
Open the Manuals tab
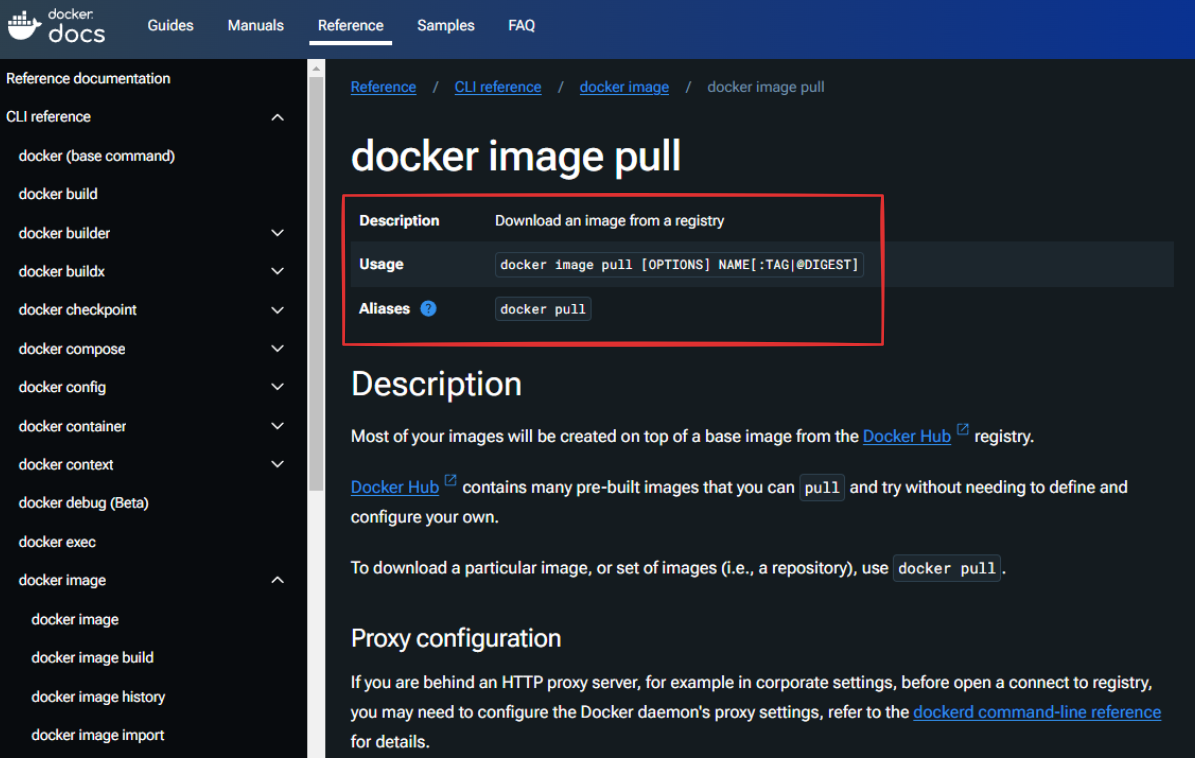(x=255, y=25)
